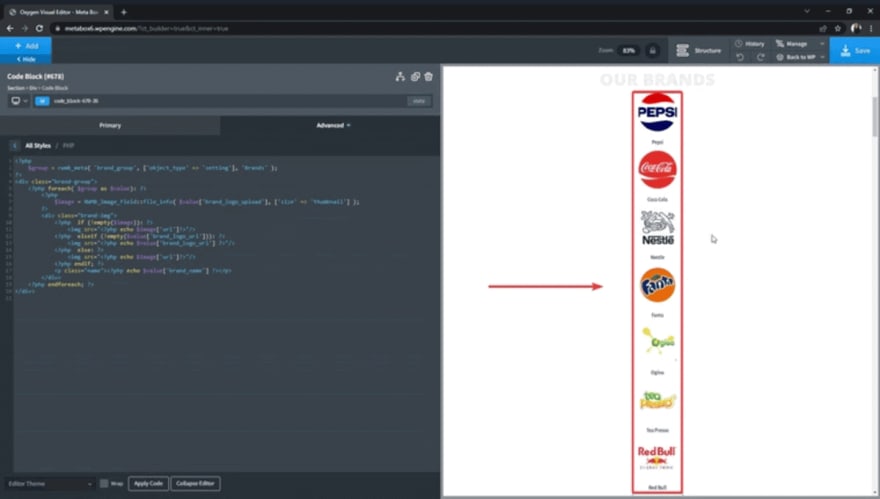This screenshot has height=499, width=880.
Task: Click the Collapse Editor button
Action: click(195, 483)
